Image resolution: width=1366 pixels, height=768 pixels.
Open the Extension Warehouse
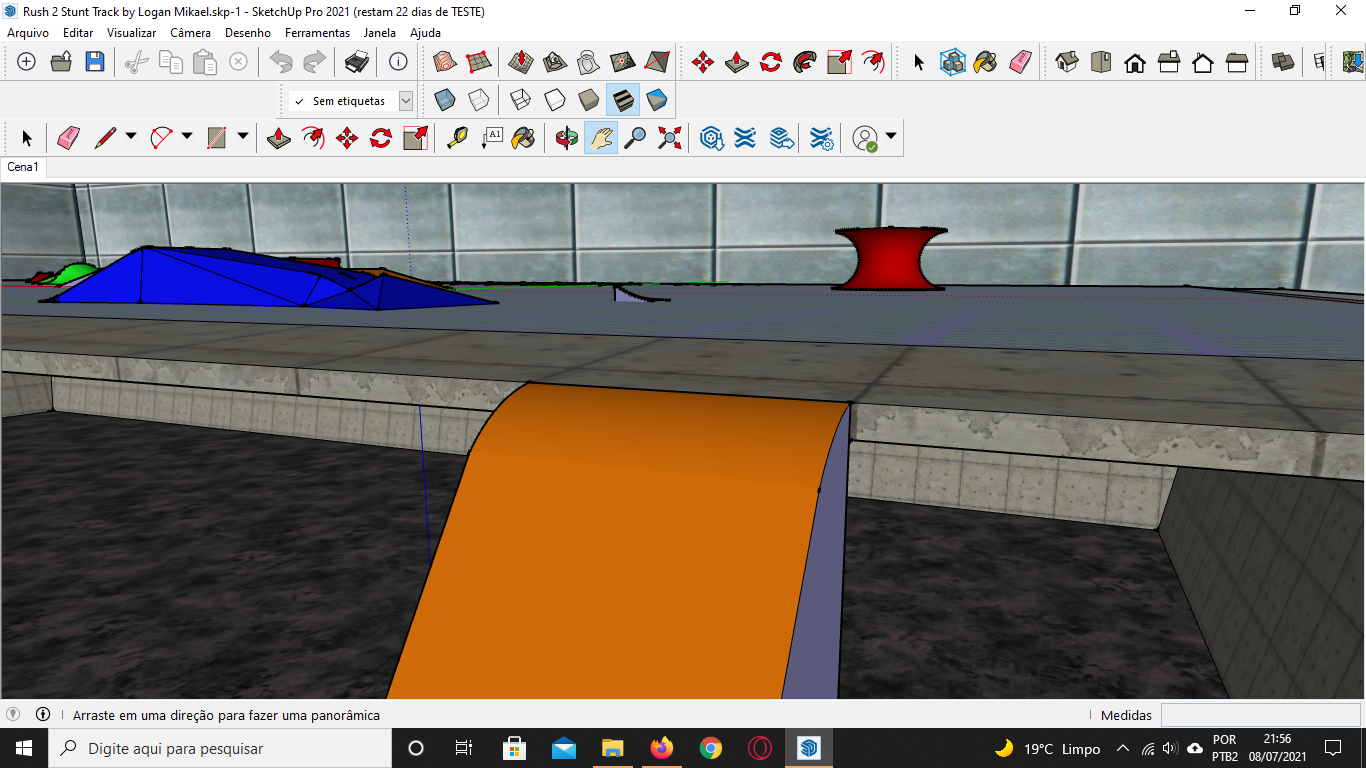(745, 138)
